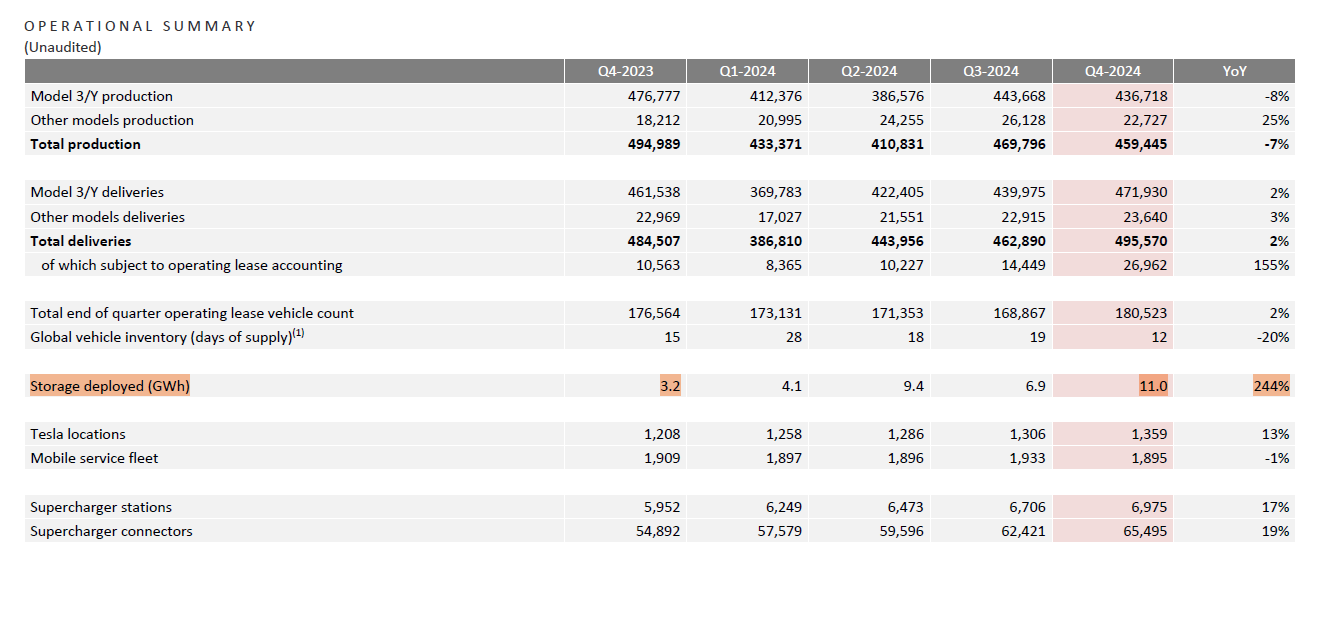Click the highlighted 244% YoY value
This screenshot has height=644, width=1324.
tap(1271, 386)
